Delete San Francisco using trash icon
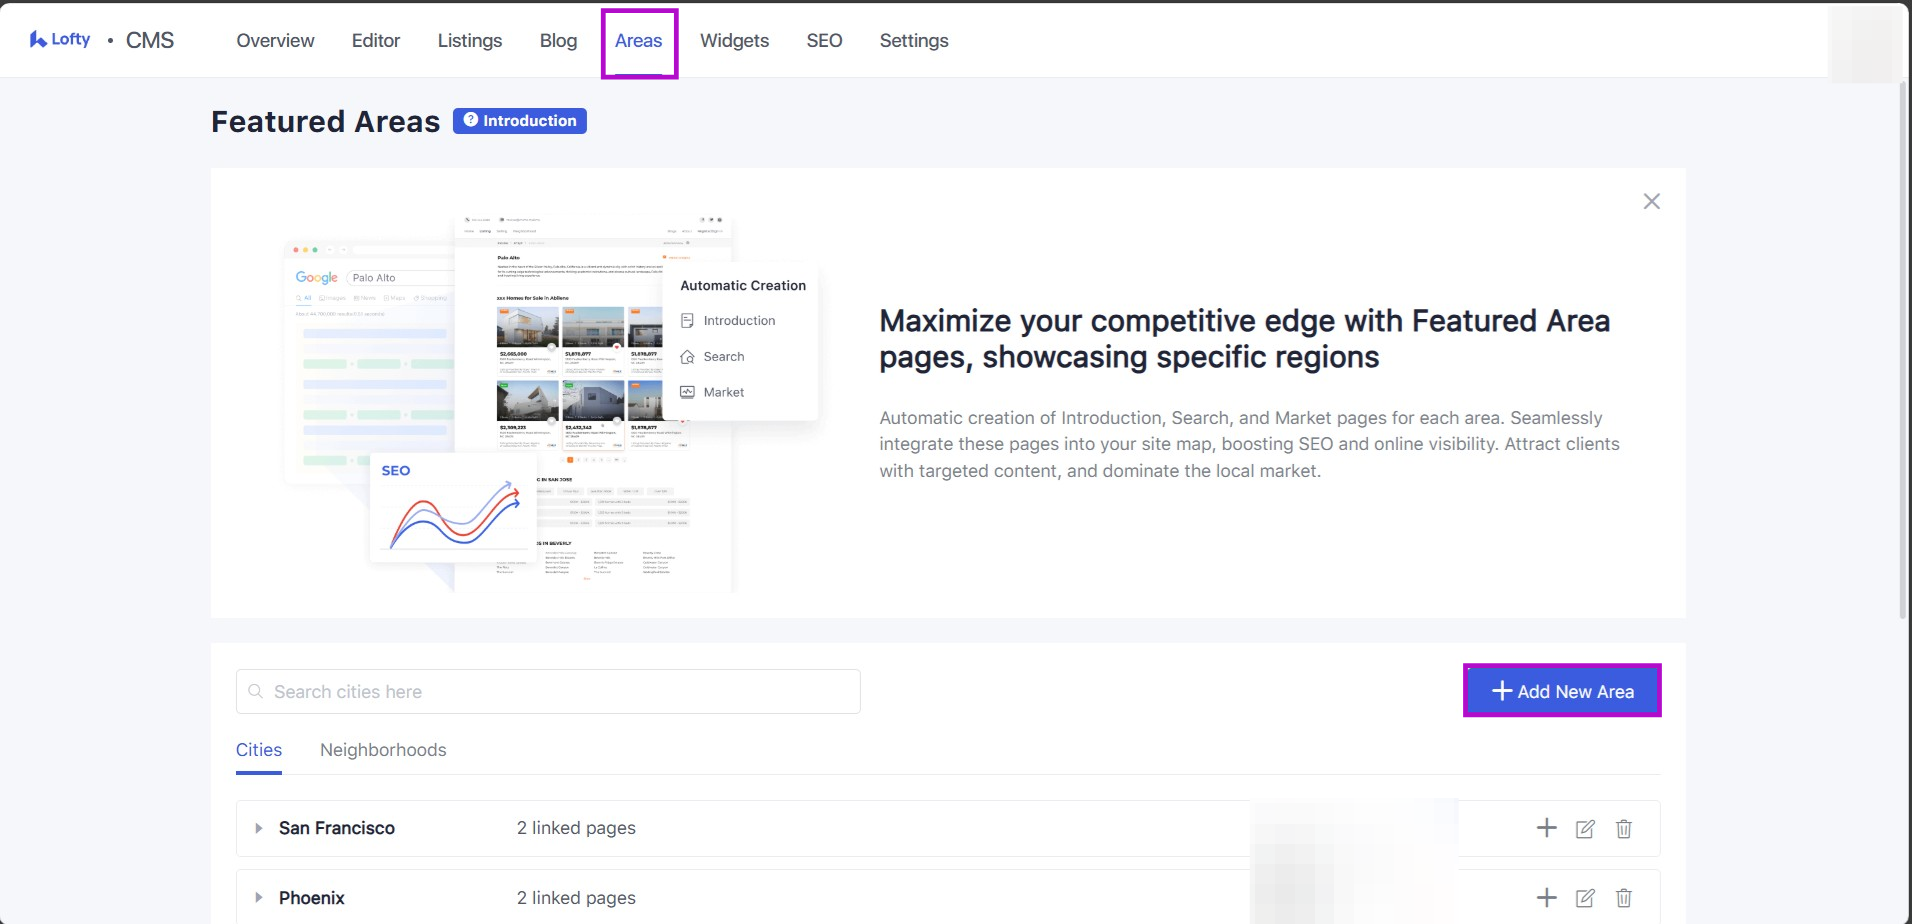Screen dimensions: 1912x924 (1624, 828)
